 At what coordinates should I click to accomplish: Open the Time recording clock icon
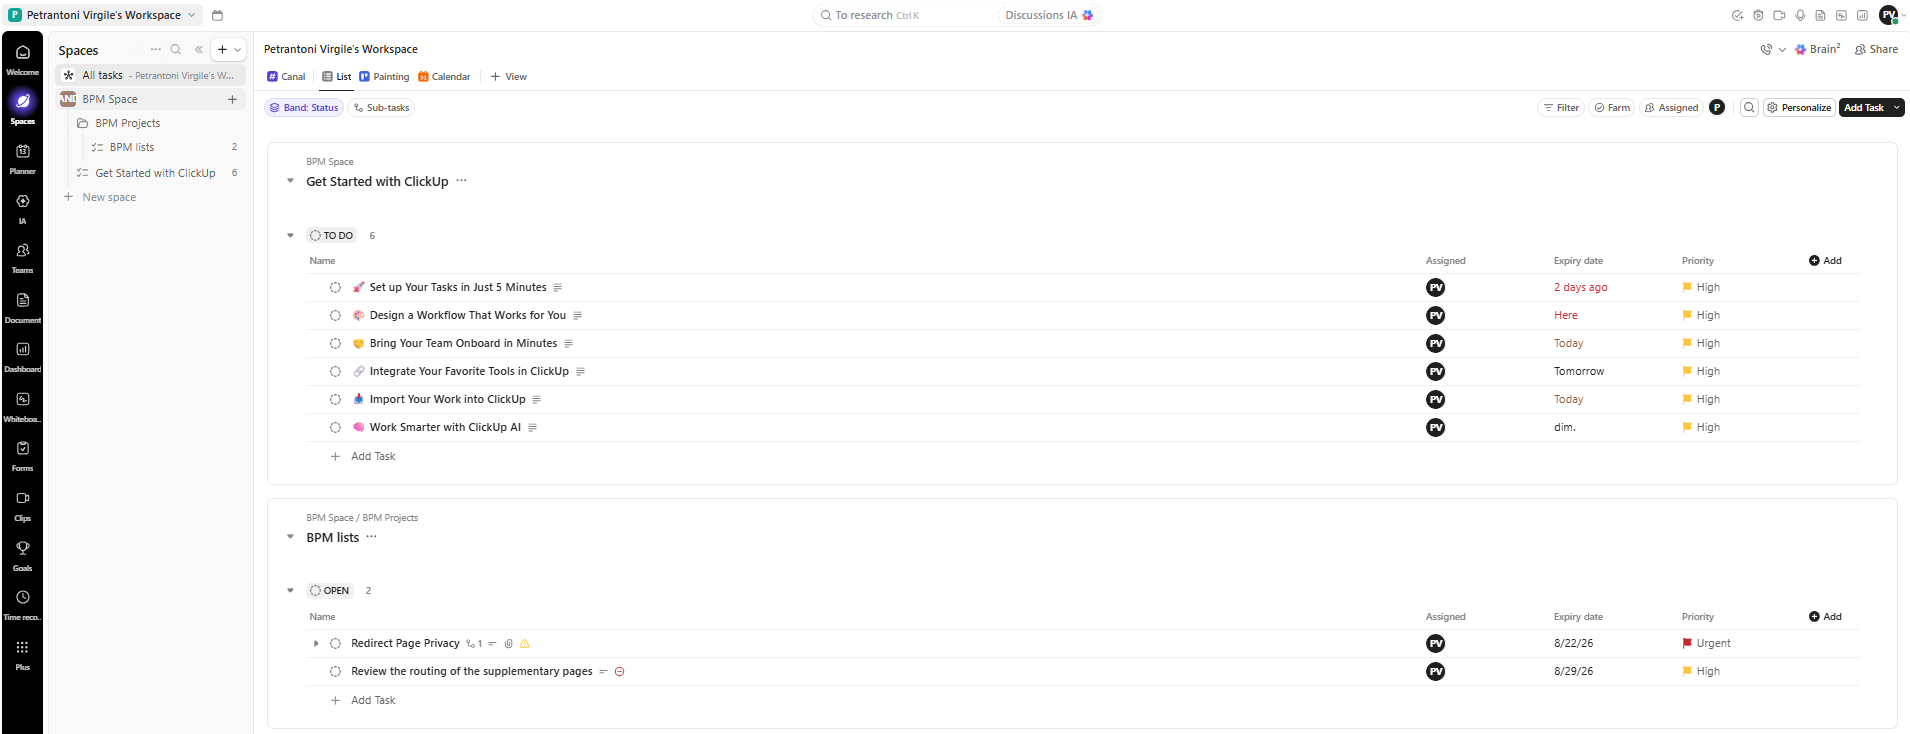point(22,597)
